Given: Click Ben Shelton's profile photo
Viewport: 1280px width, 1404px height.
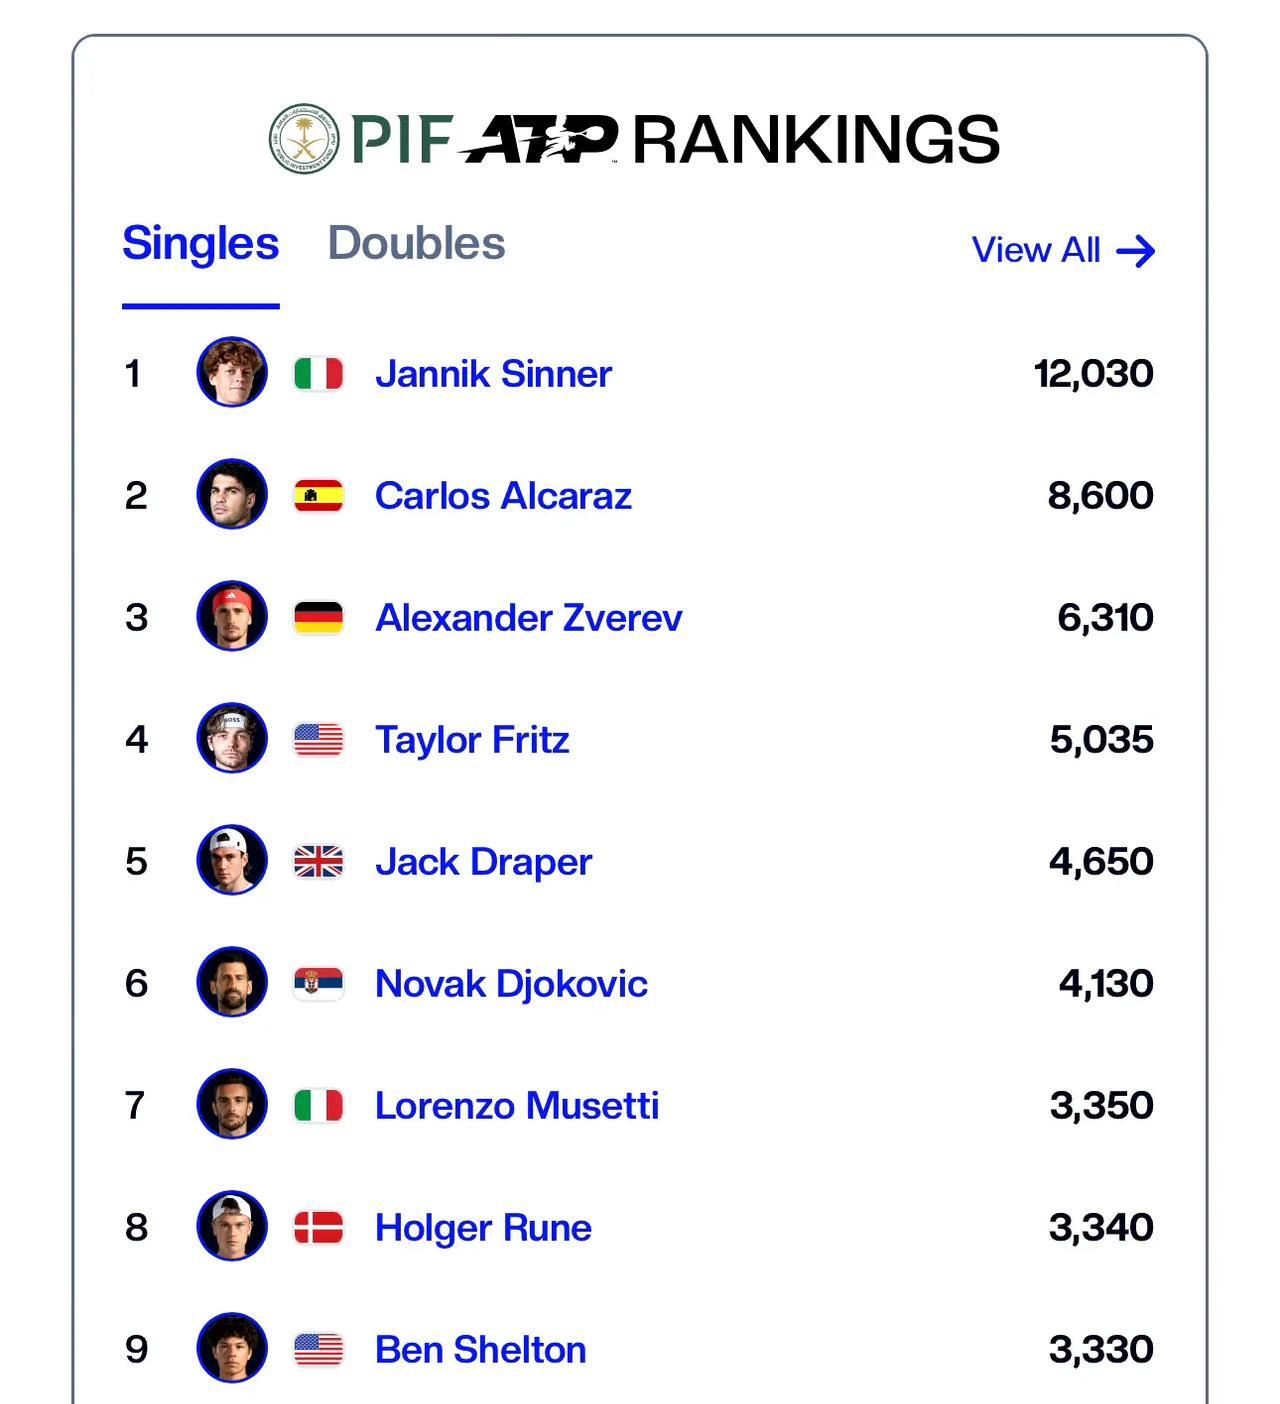Looking at the screenshot, I should pyautogui.click(x=232, y=1348).
